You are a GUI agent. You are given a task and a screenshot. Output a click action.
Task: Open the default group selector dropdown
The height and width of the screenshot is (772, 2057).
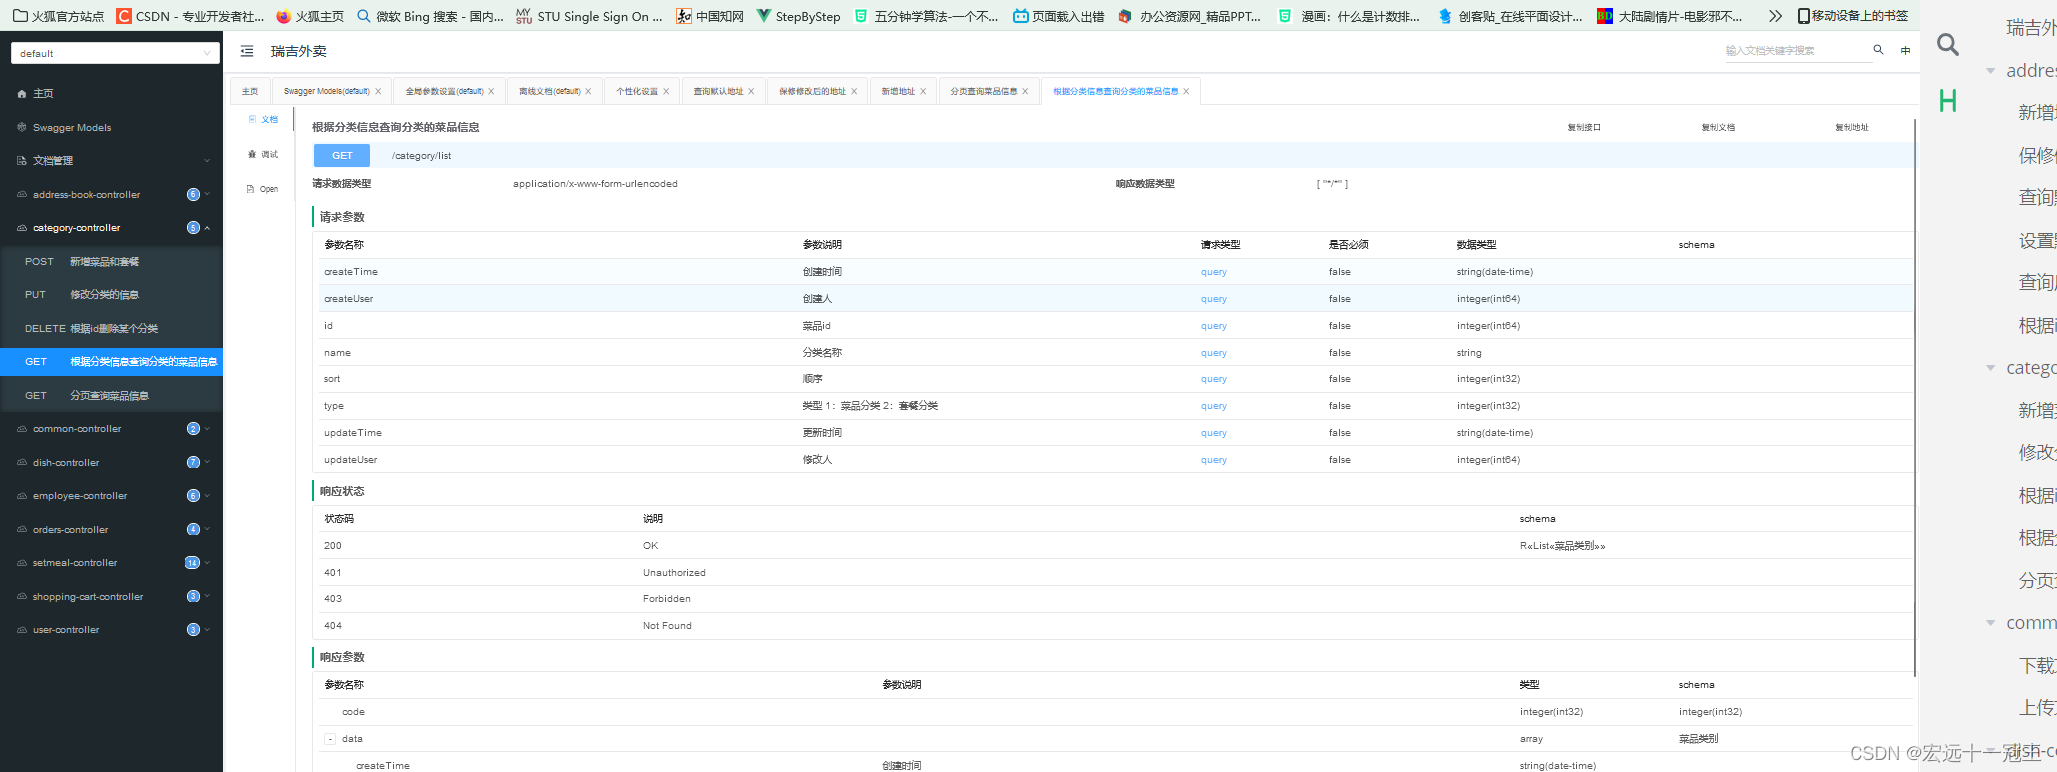pos(115,53)
